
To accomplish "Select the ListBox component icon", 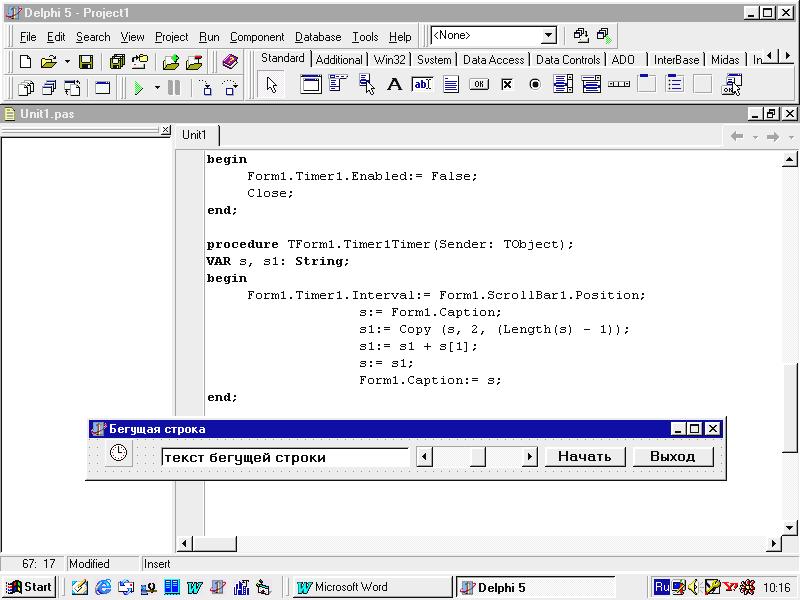I will coord(563,84).
